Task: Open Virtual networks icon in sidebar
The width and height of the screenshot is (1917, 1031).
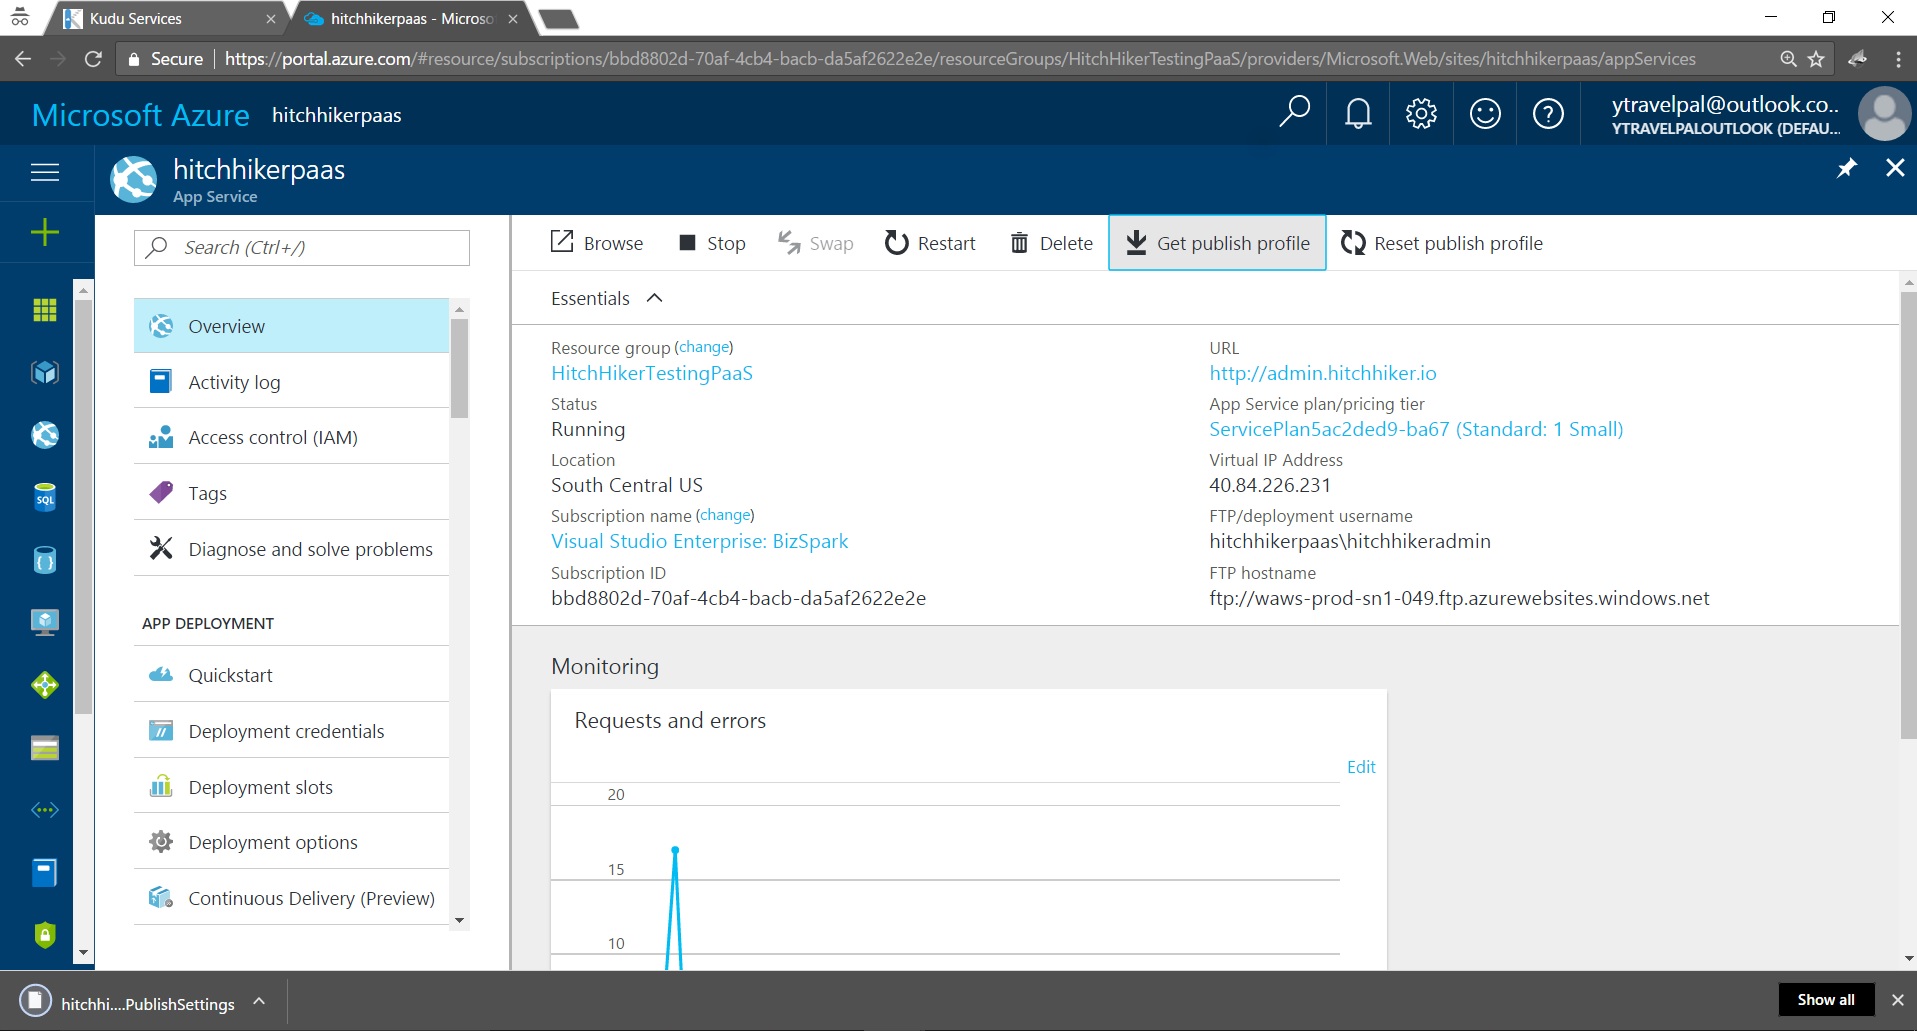Action: tap(45, 810)
